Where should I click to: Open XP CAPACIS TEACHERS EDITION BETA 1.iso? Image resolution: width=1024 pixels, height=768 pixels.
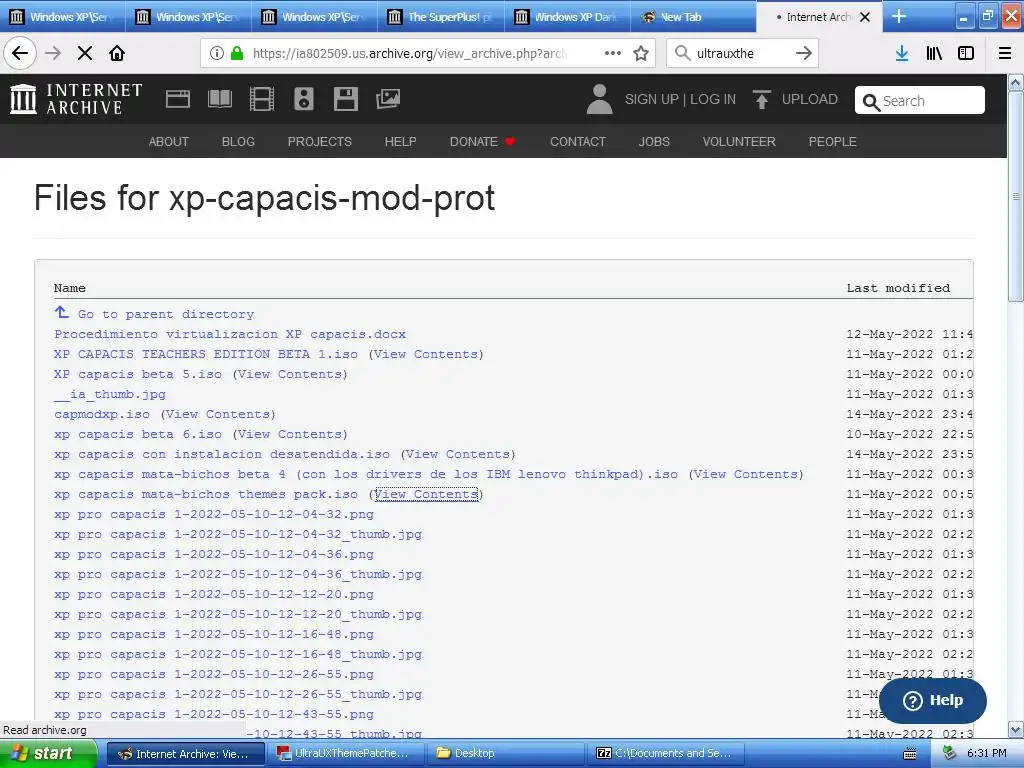pos(206,354)
